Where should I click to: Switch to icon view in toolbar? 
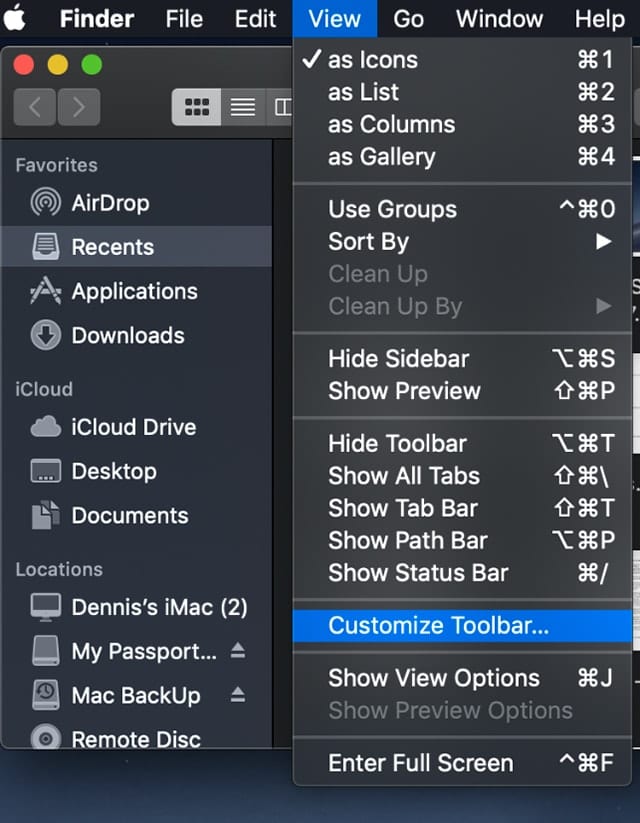(x=197, y=107)
